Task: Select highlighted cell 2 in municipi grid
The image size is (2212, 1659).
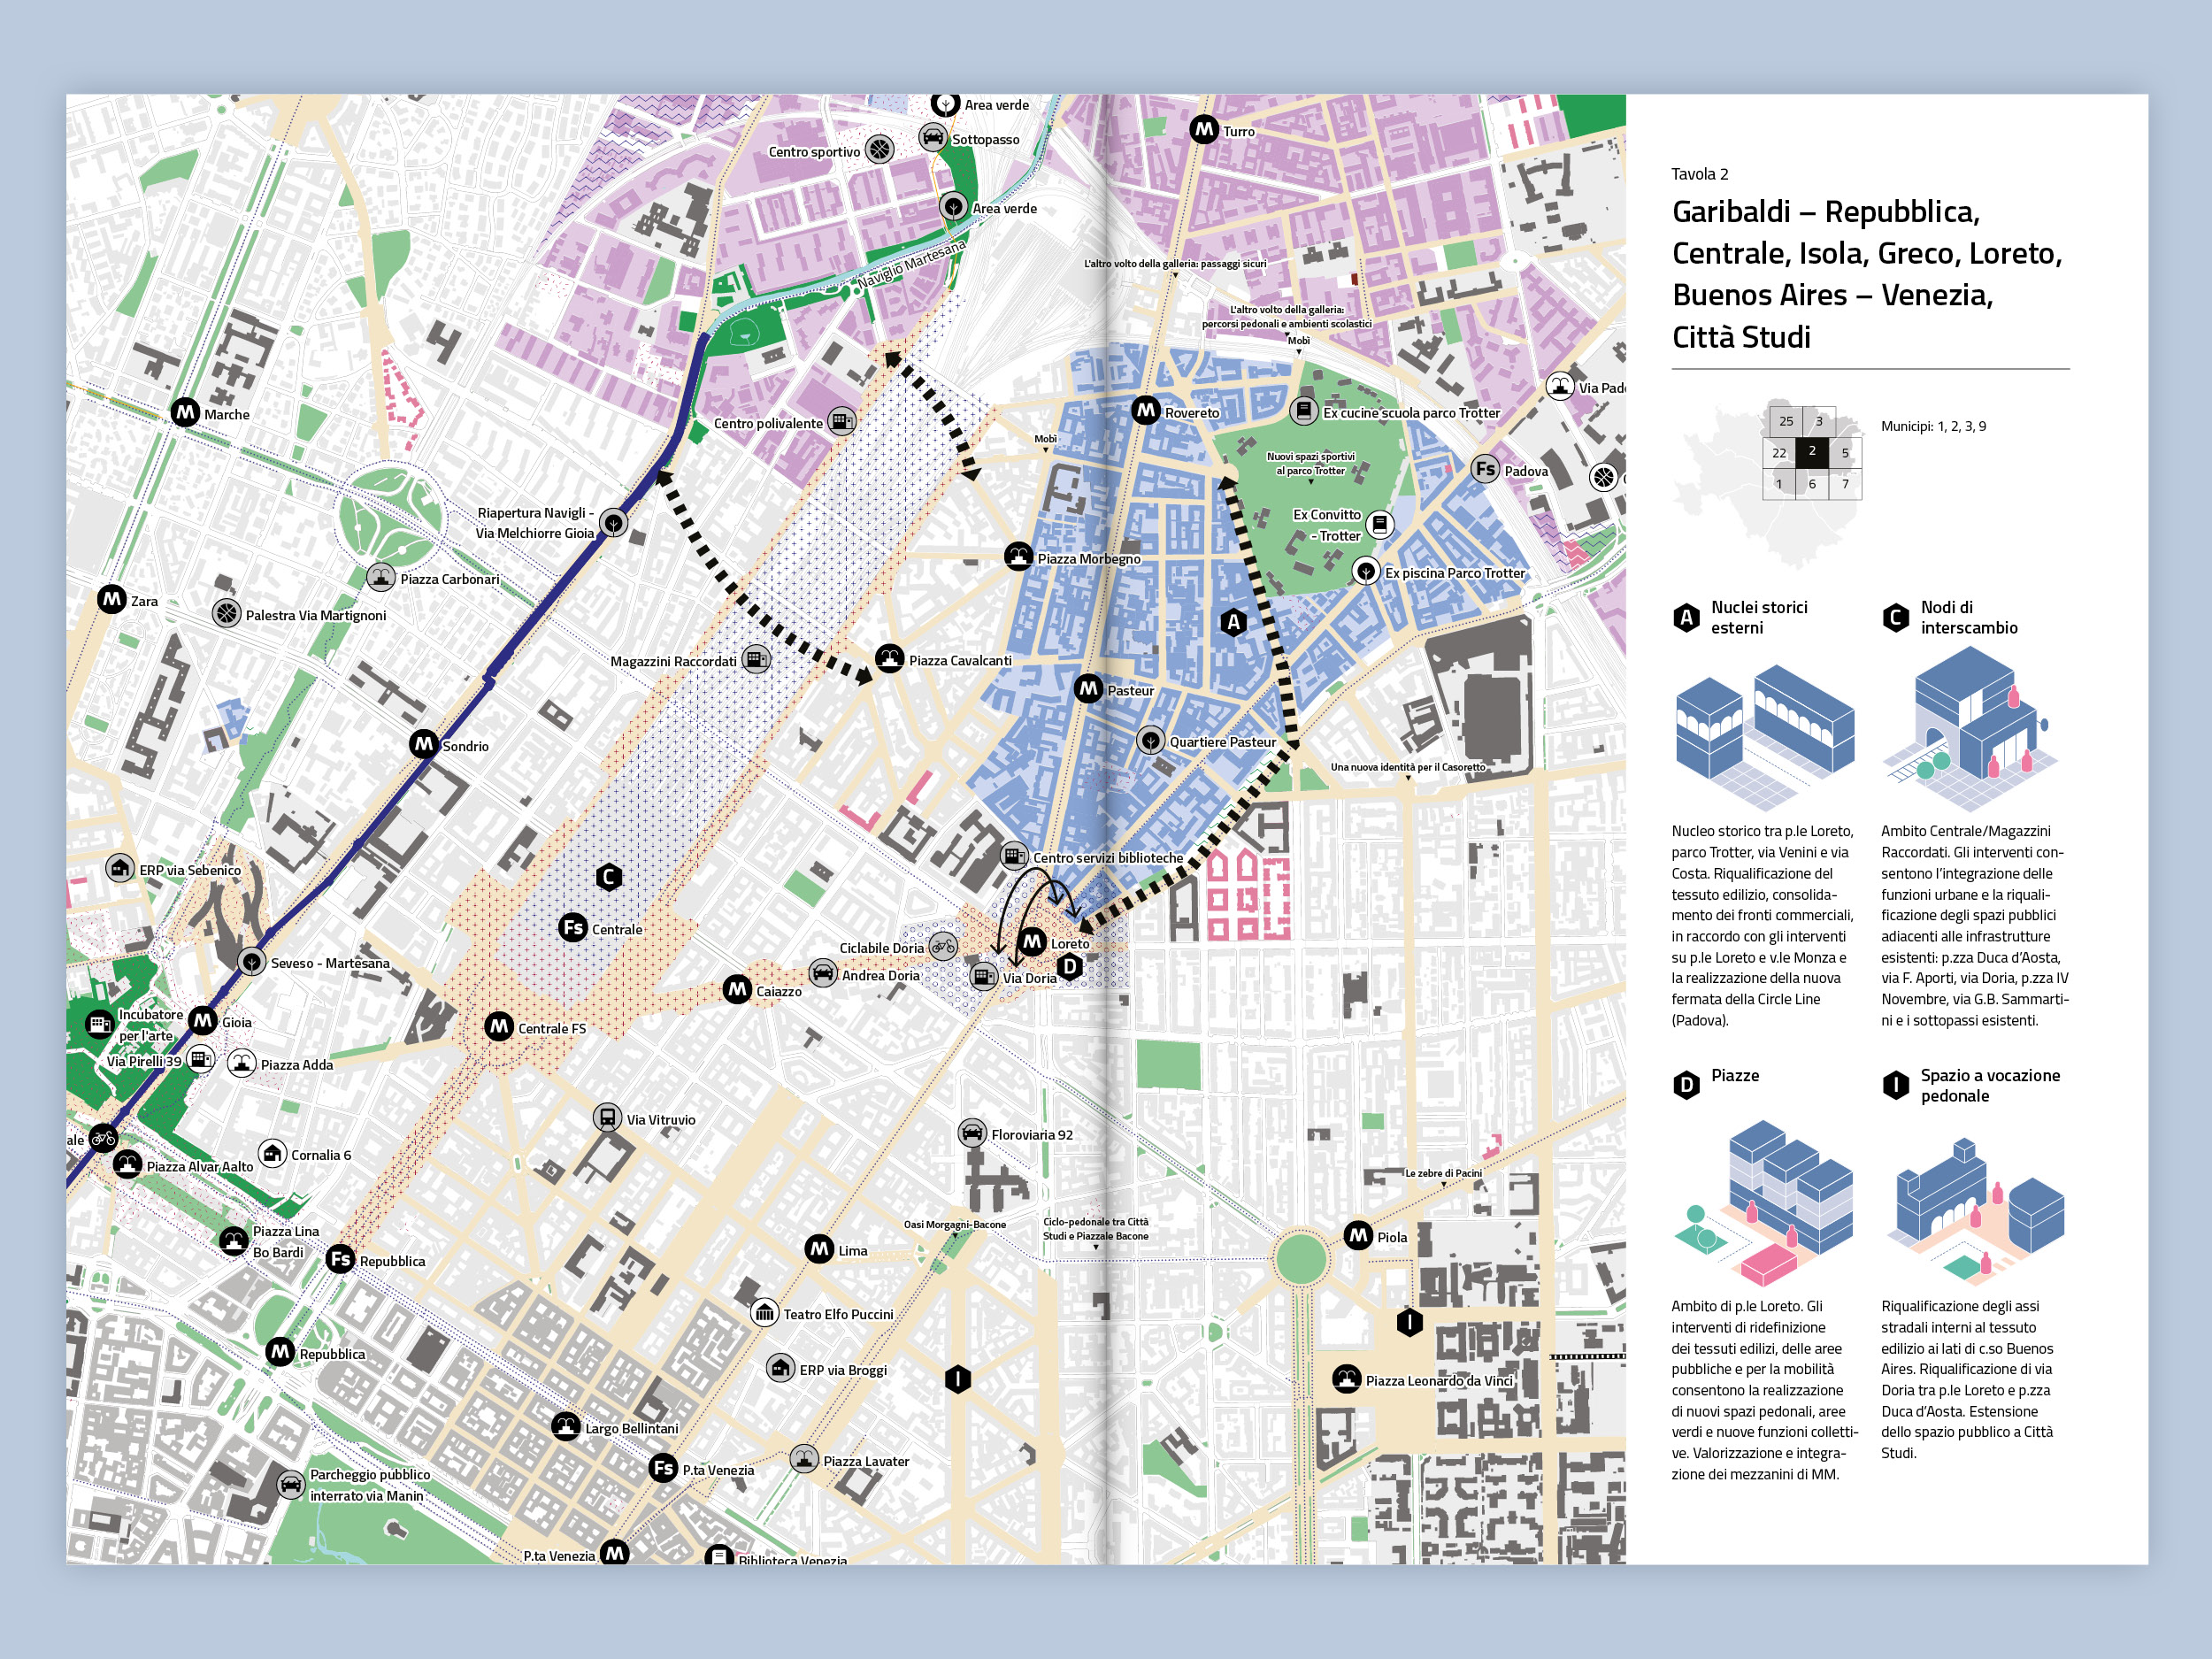Action: (1811, 451)
